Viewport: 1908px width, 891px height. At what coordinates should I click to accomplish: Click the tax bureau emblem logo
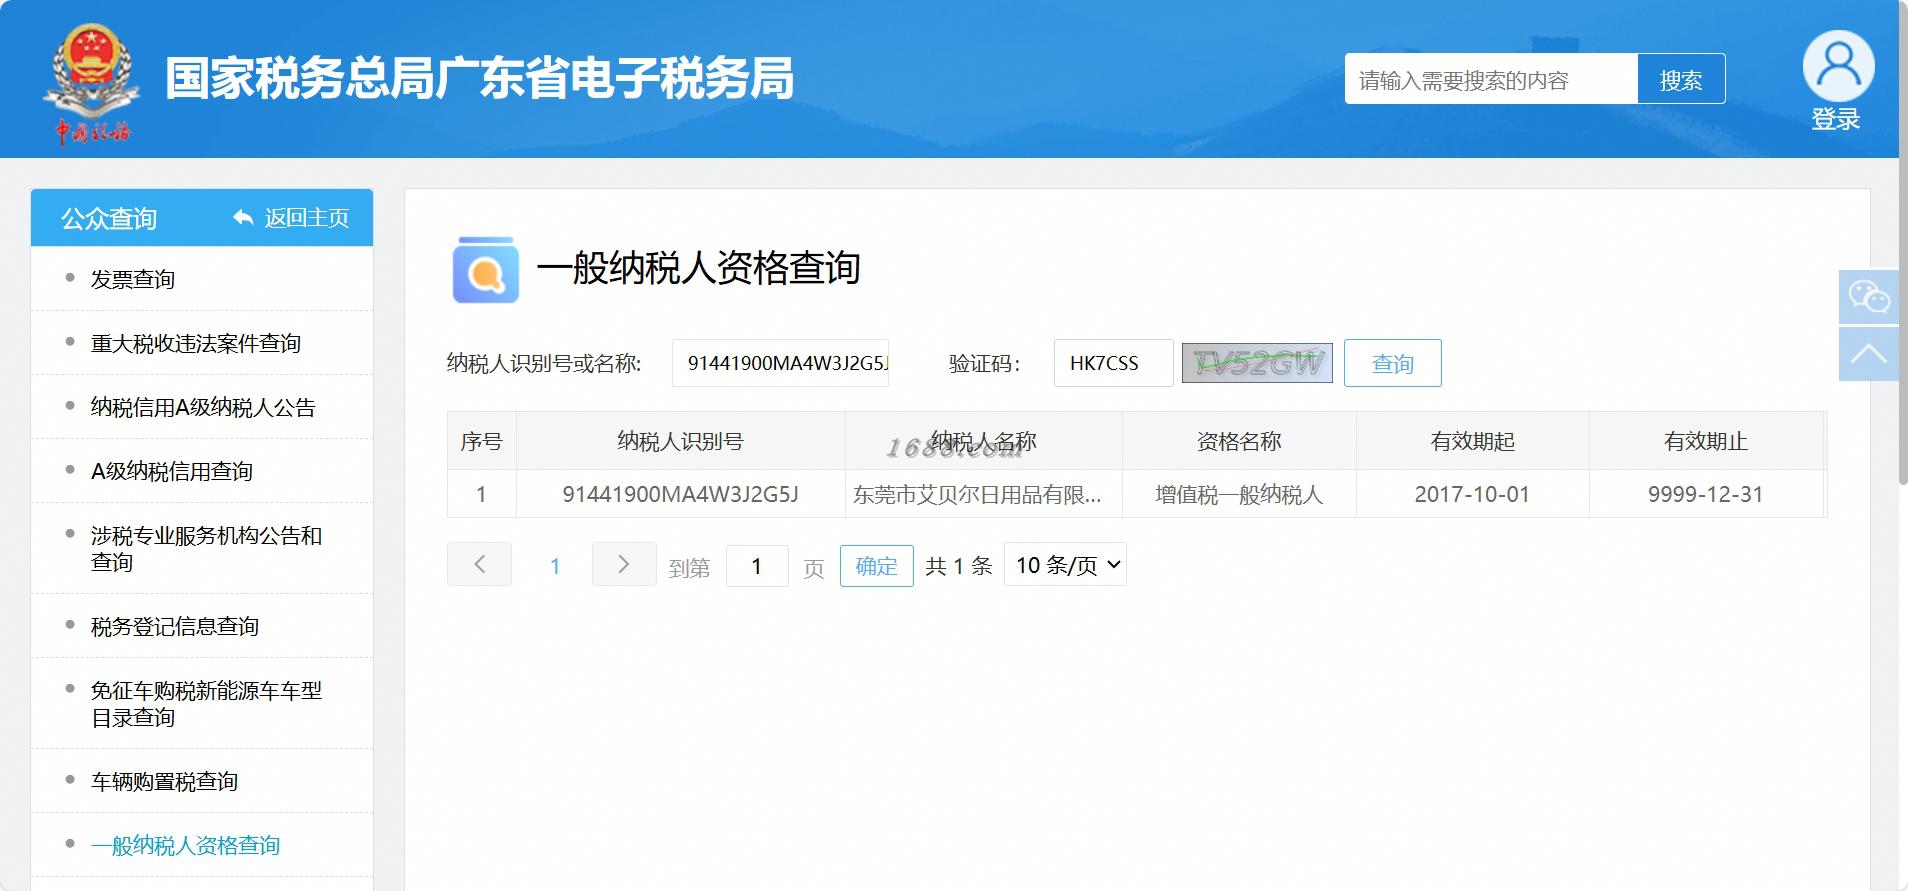coord(90,84)
